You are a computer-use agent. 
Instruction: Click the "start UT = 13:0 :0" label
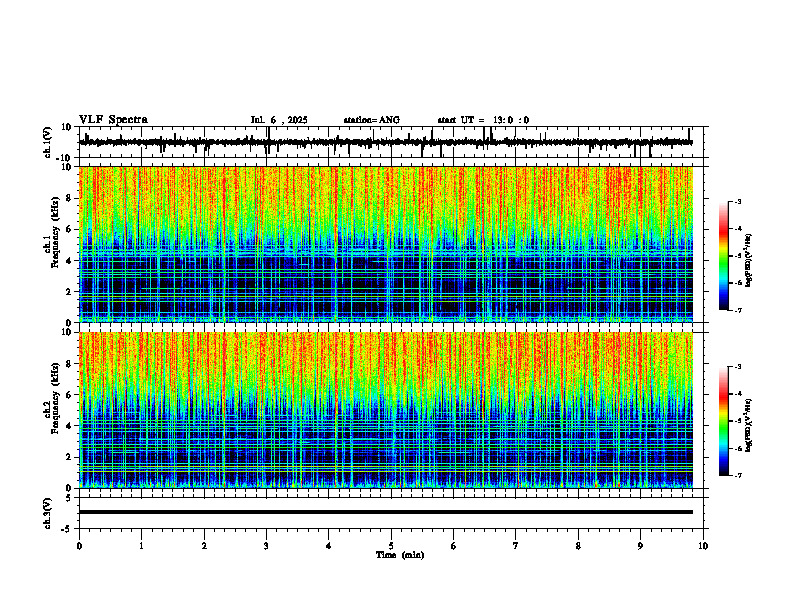point(483,120)
